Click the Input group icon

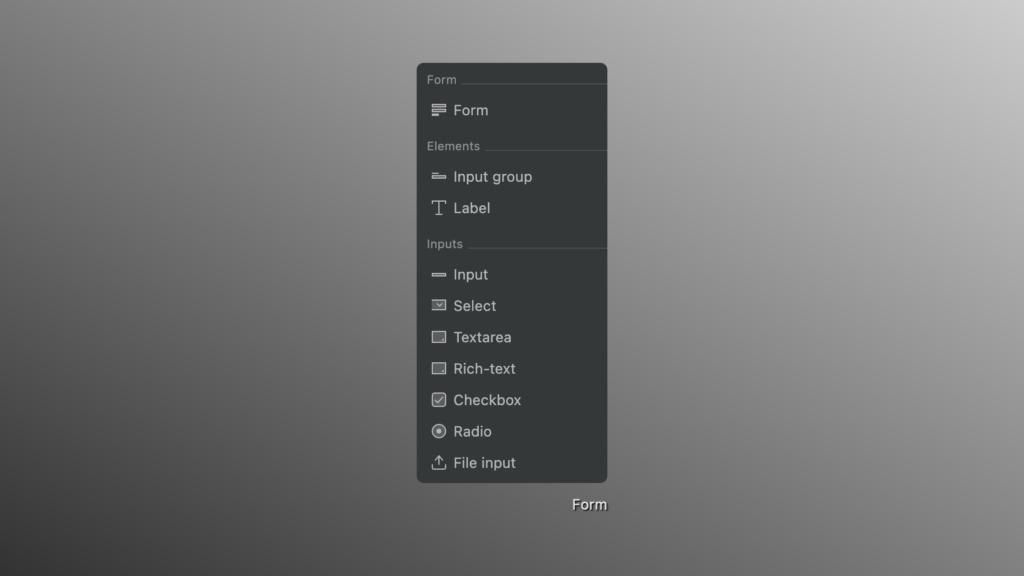point(439,177)
